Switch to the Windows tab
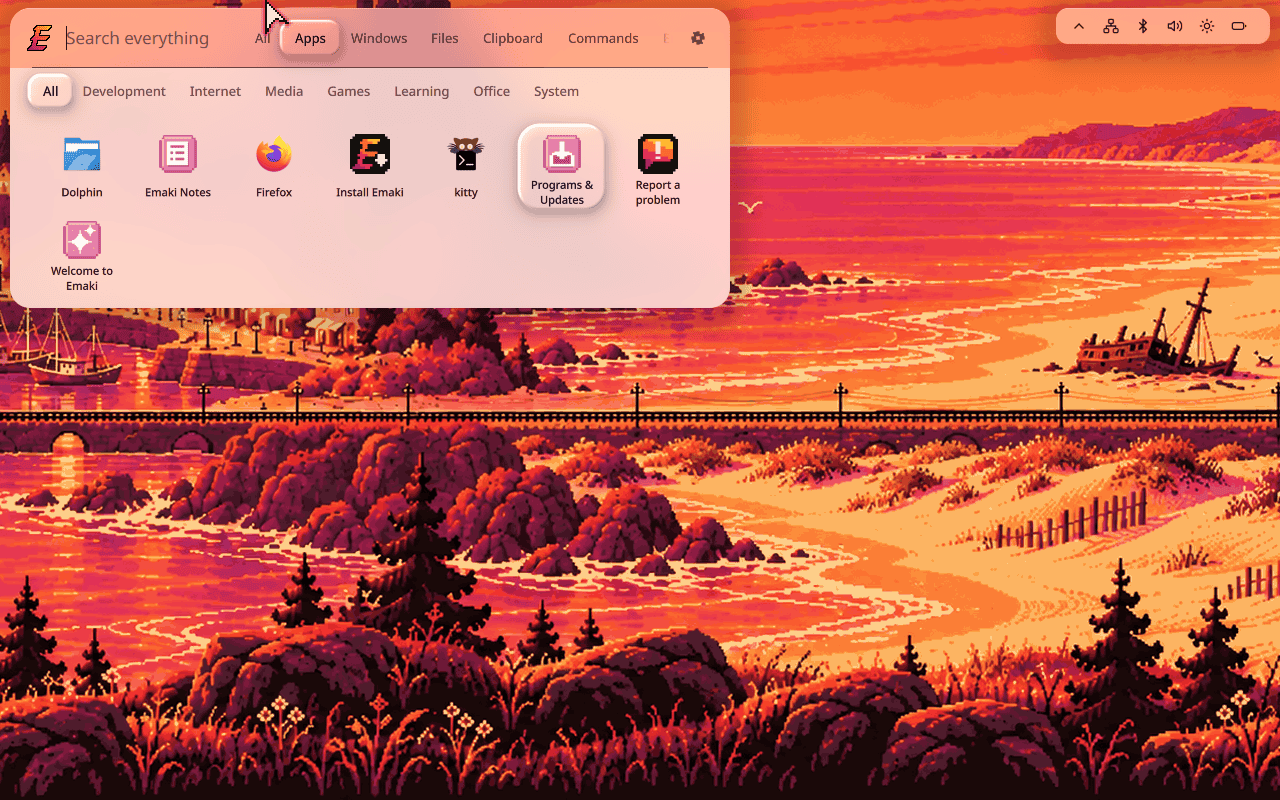 click(379, 38)
